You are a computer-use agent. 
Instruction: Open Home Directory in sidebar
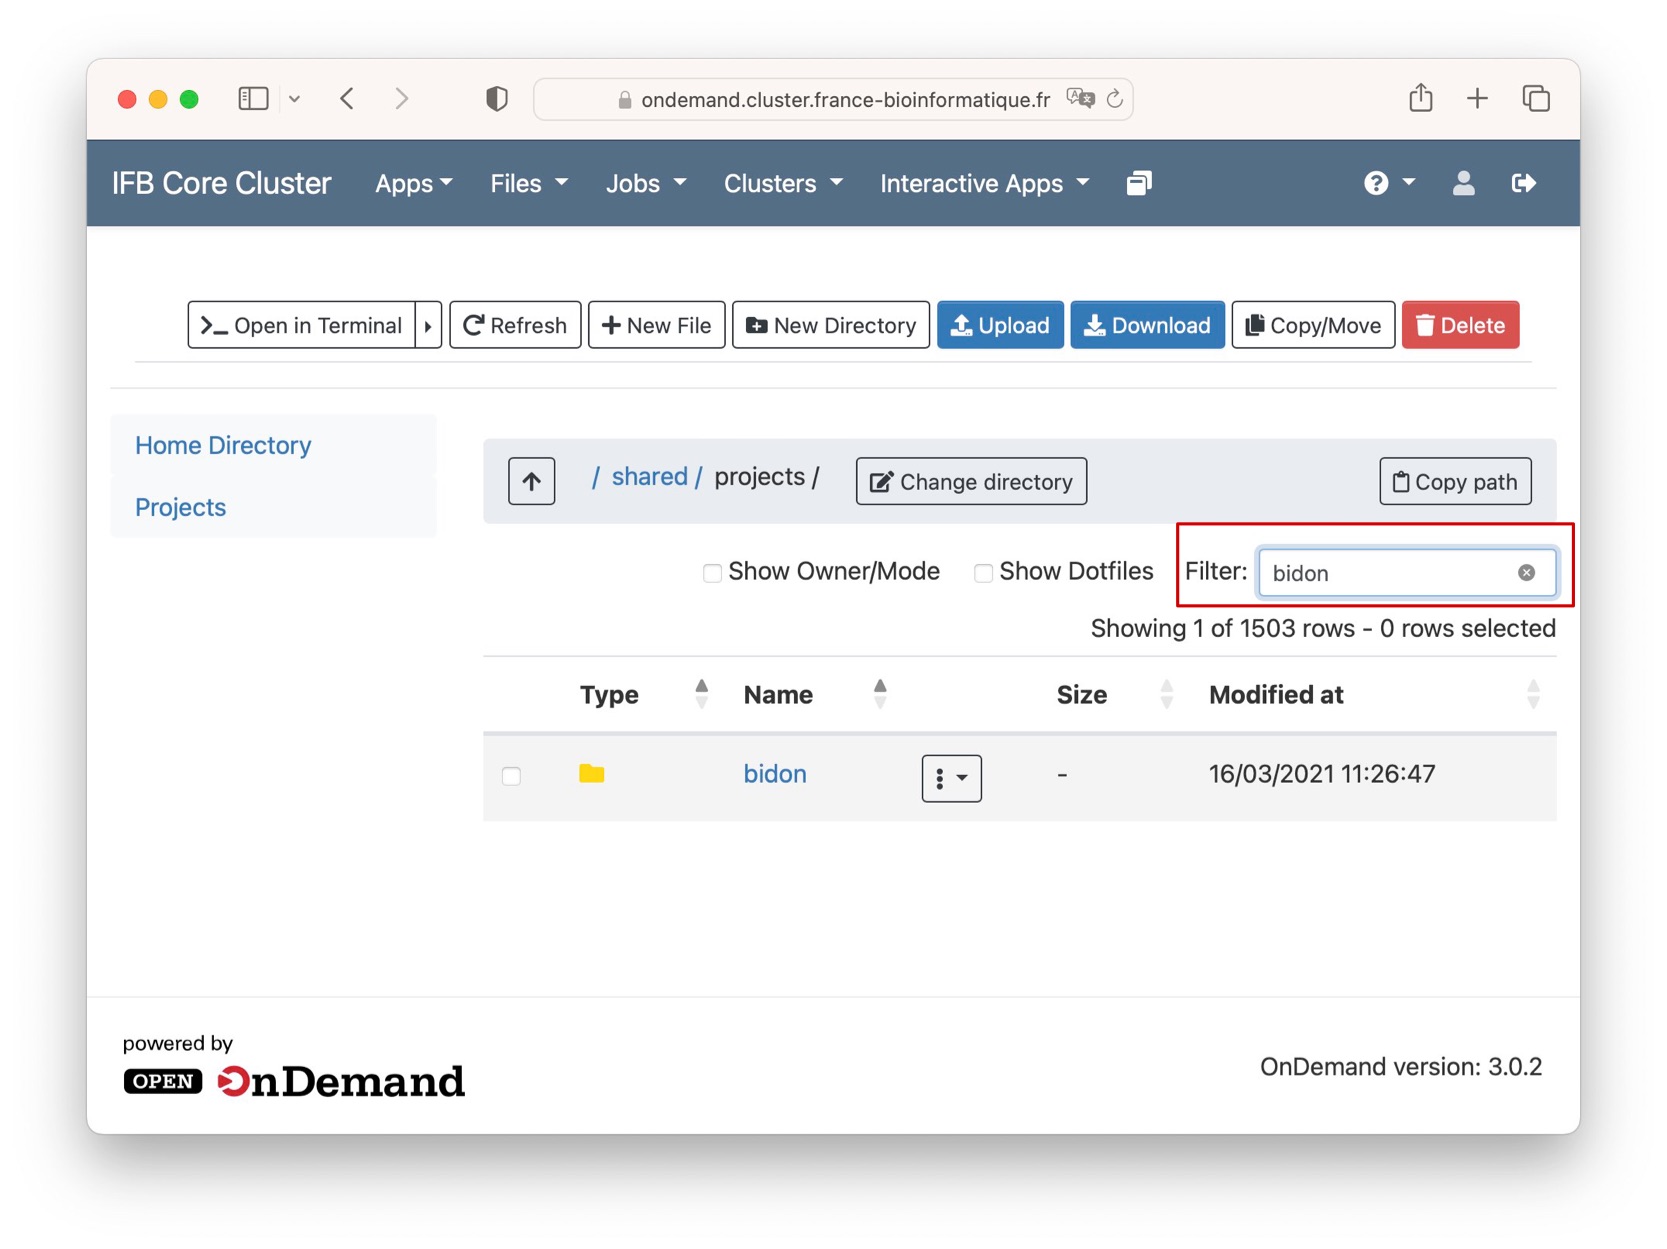pos(223,445)
